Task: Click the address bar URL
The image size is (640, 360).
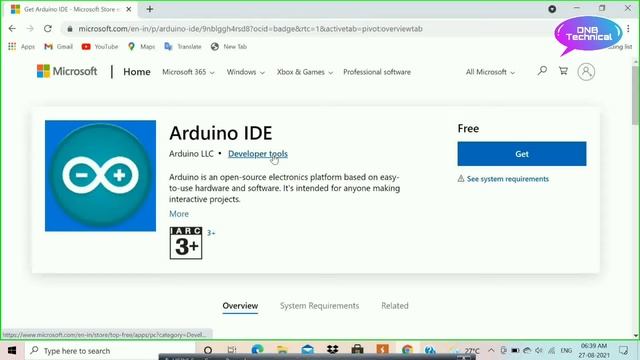Action: coord(250,29)
